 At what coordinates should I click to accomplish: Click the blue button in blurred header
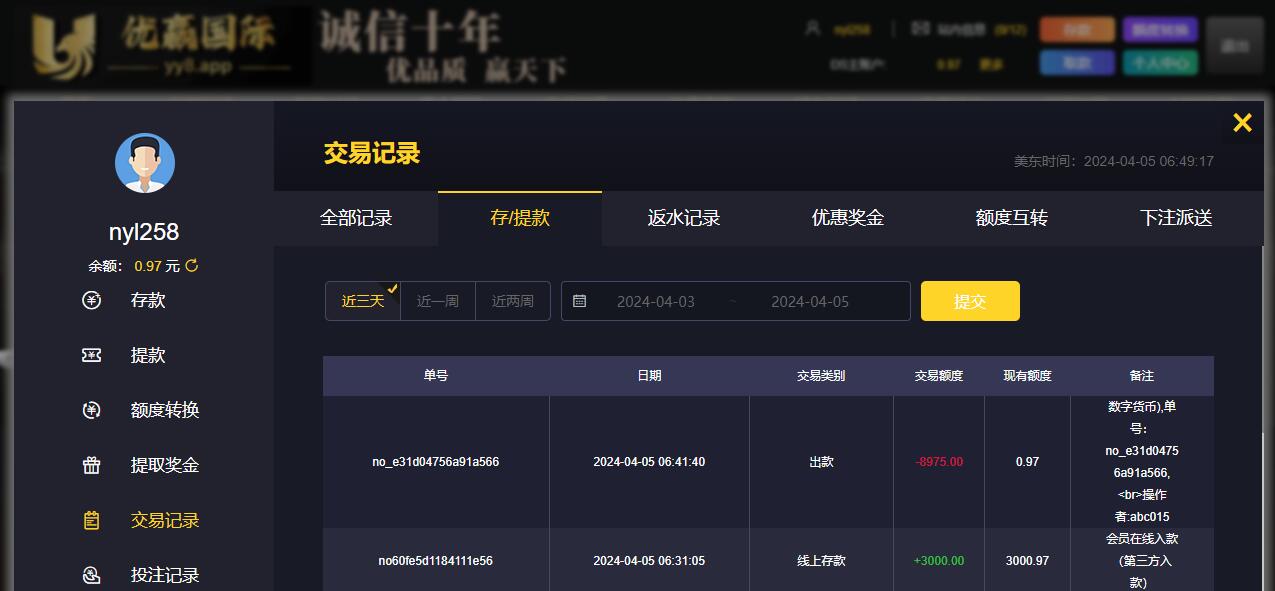pyautogui.click(x=1077, y=63)
